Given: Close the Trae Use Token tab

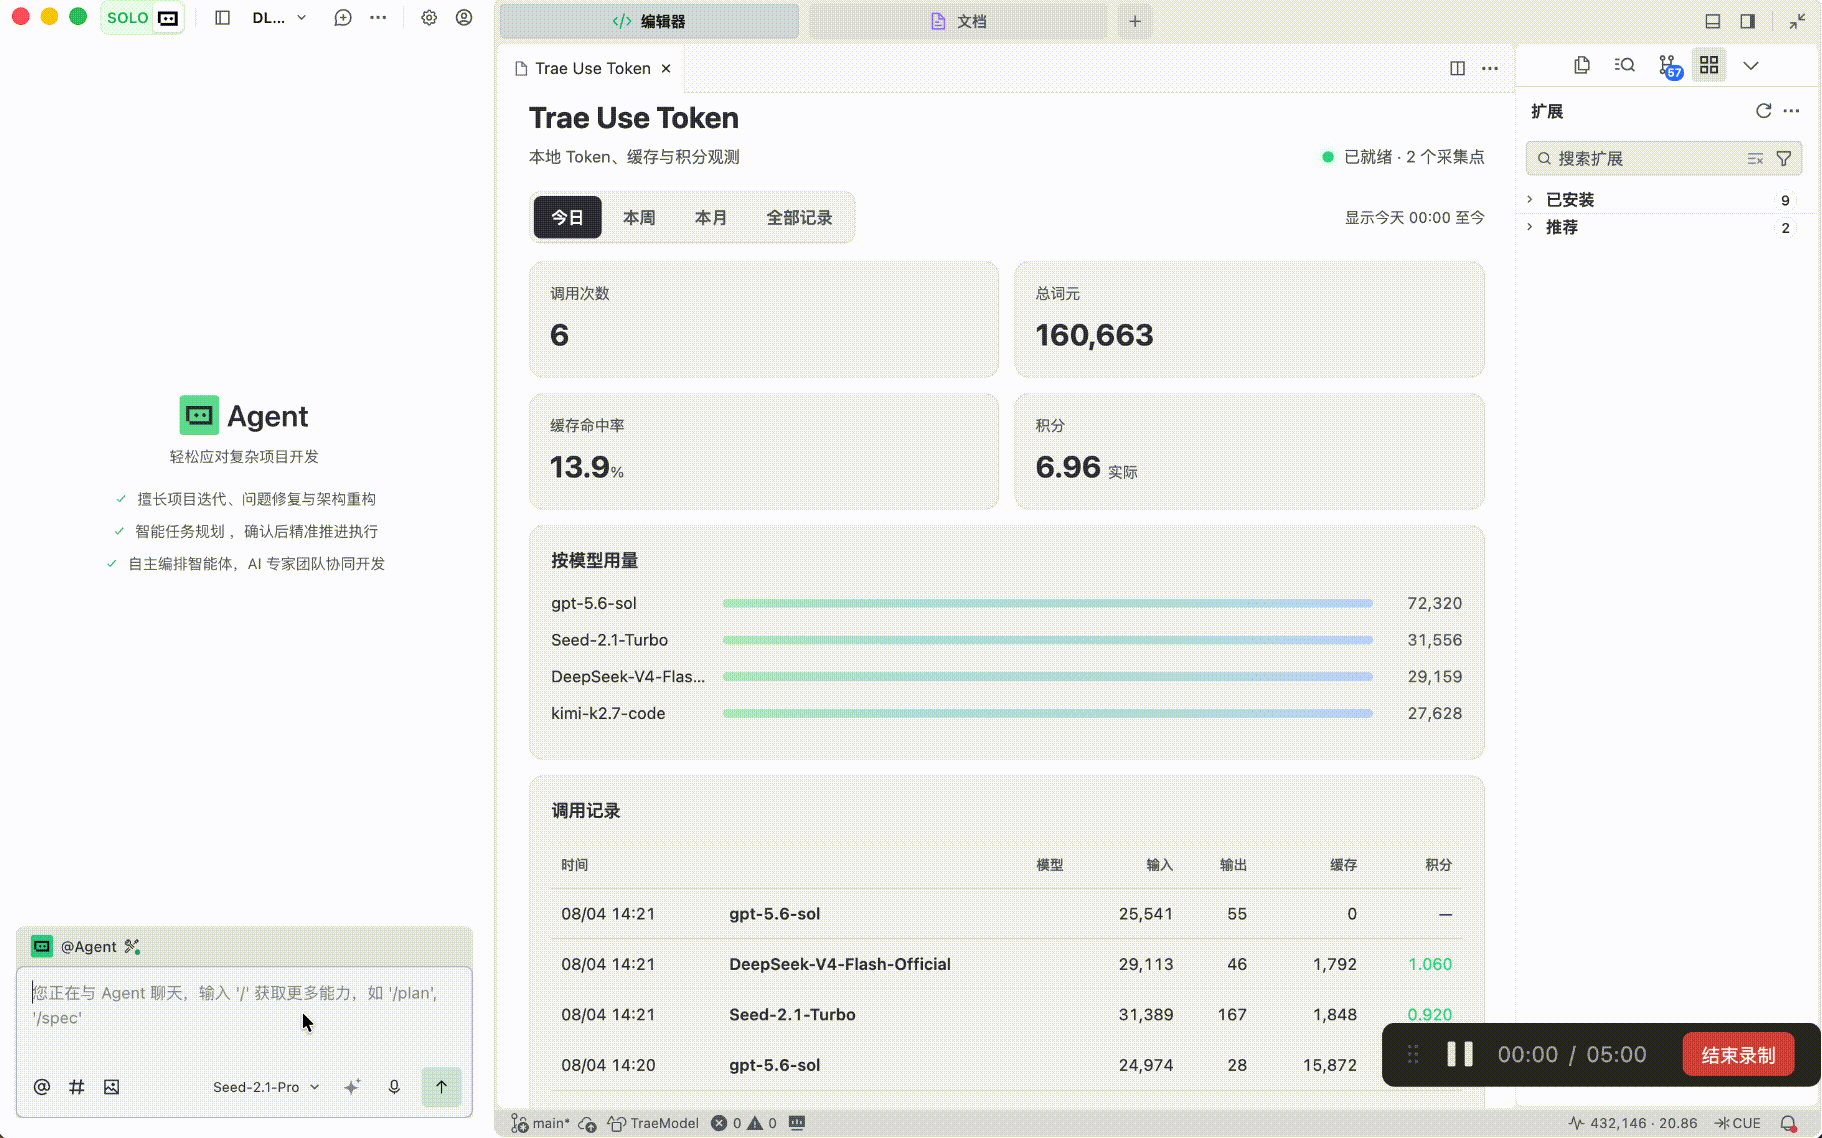Looking at the screenshot, I should (666, 68).
